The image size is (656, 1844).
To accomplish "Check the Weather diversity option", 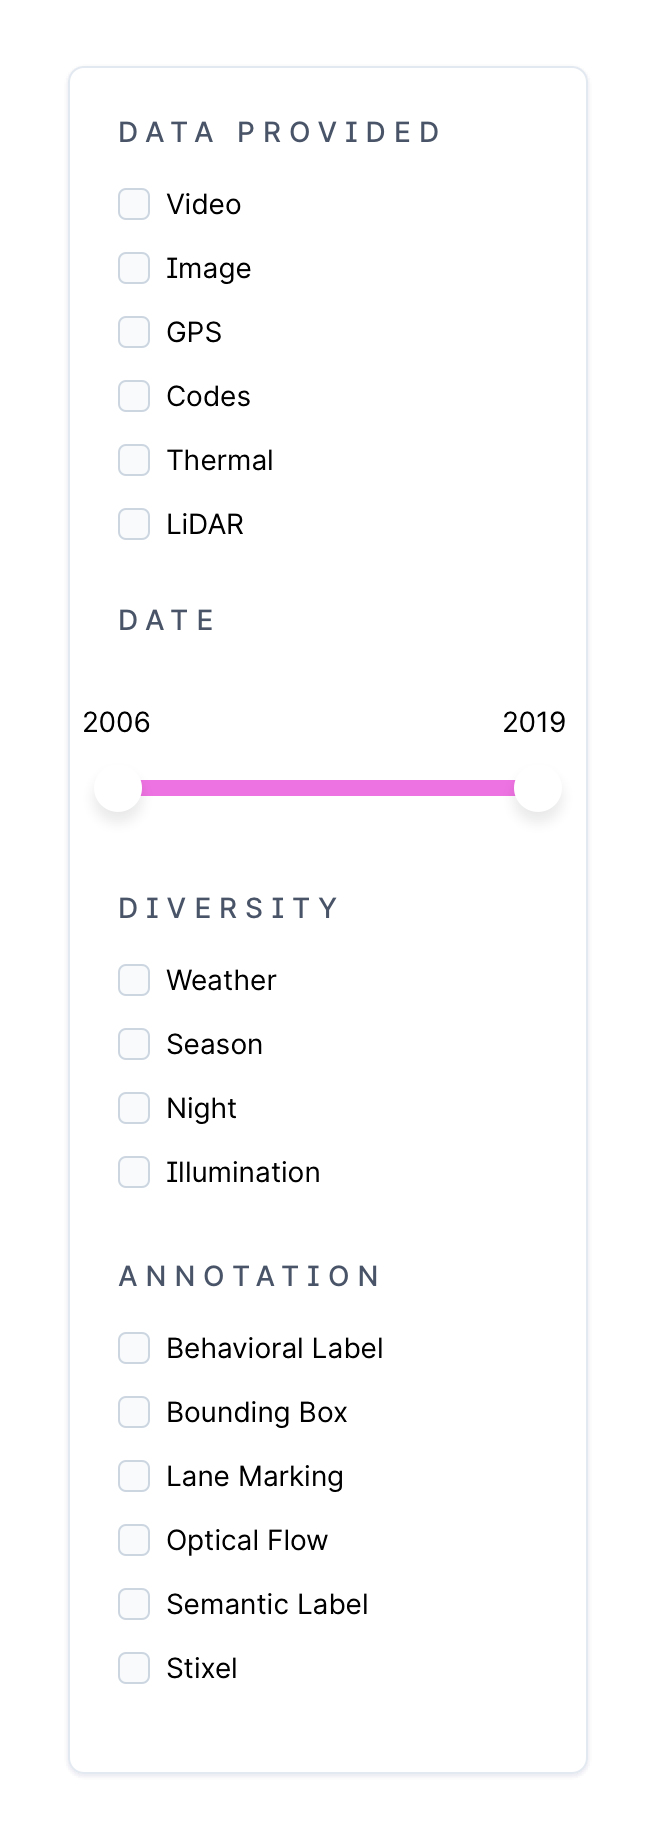I will click(133, 980).
